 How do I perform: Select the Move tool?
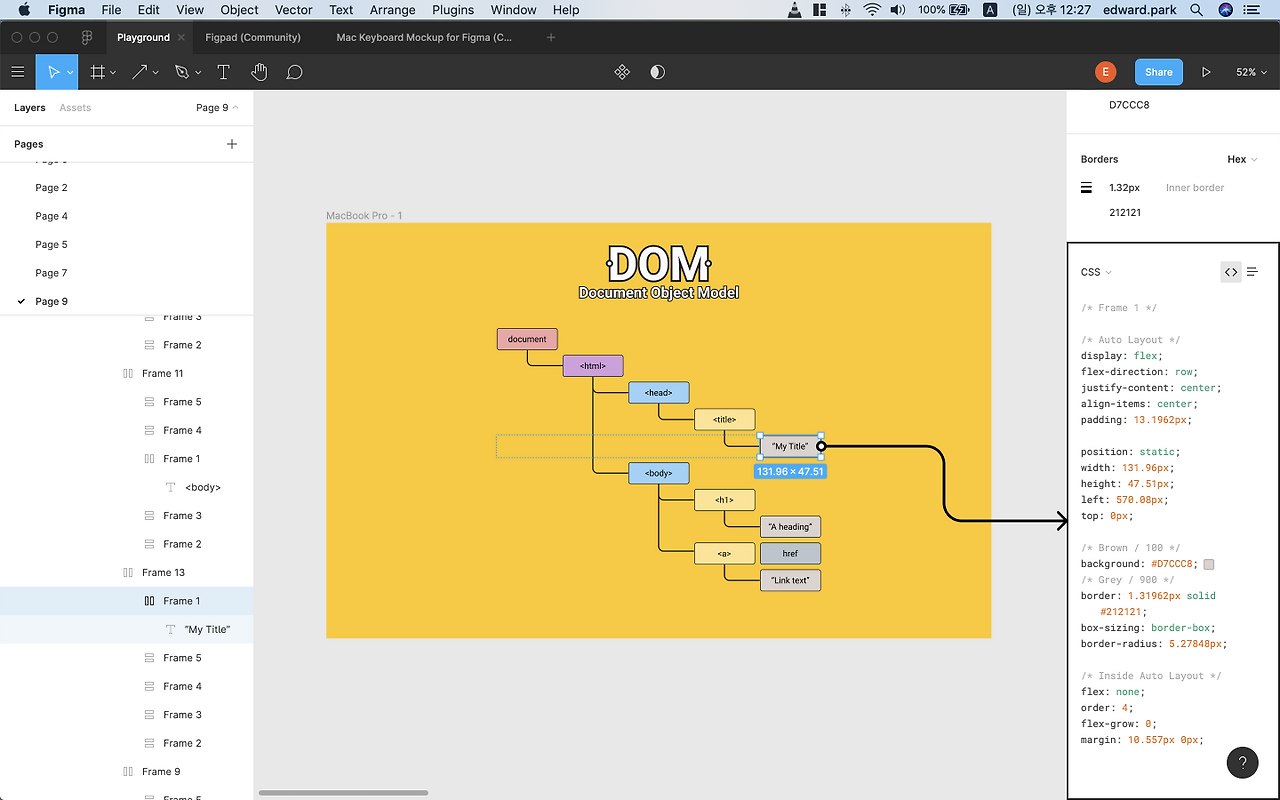54,72
